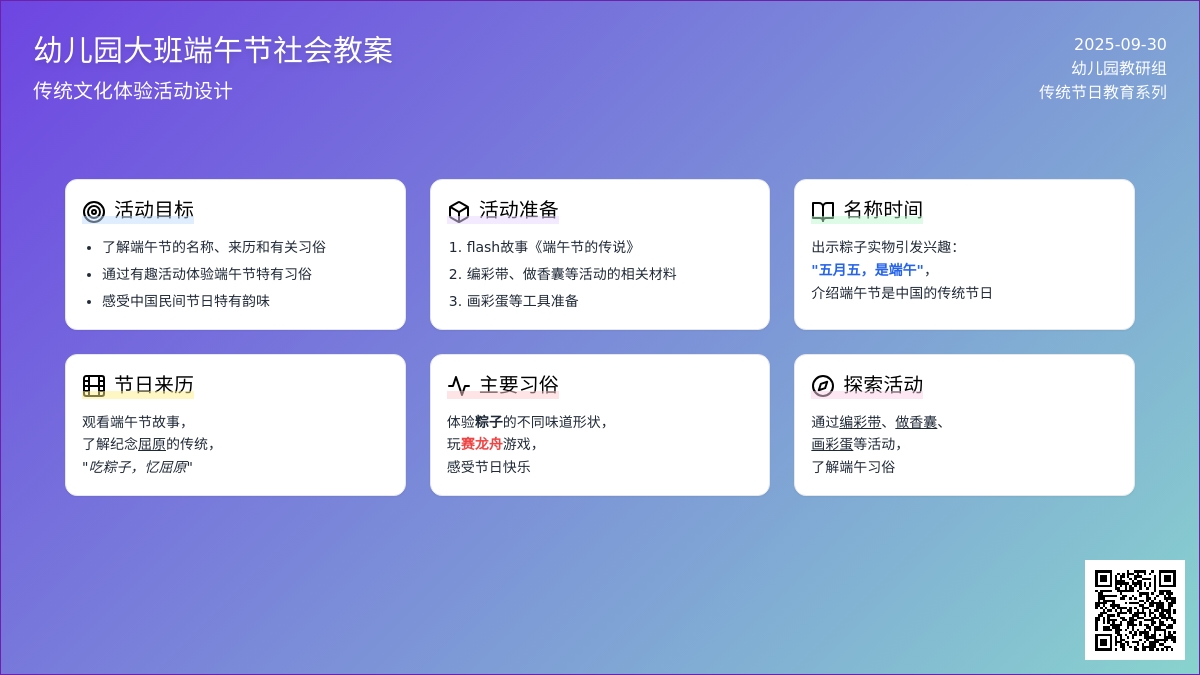Click the main title 幼儿园大班端午节社会教案
Image resolution: width=1200 pixels, height=675 pixels.
coord(213,50)
